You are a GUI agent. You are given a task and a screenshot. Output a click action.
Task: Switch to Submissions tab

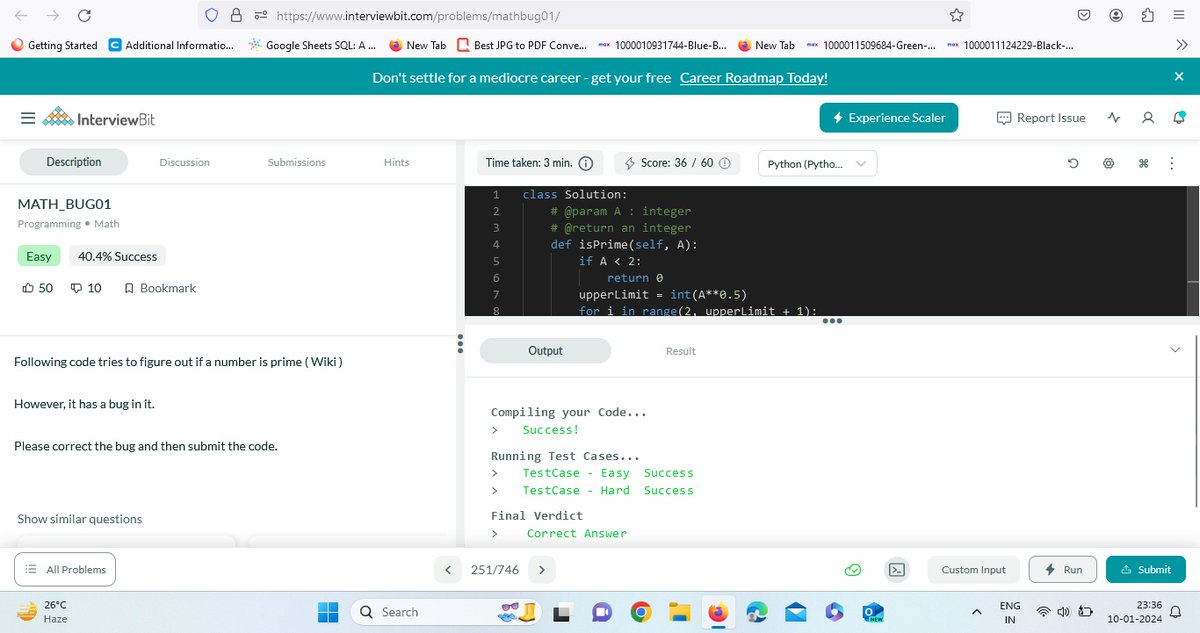pyautogui.click(x=297, y=162)
